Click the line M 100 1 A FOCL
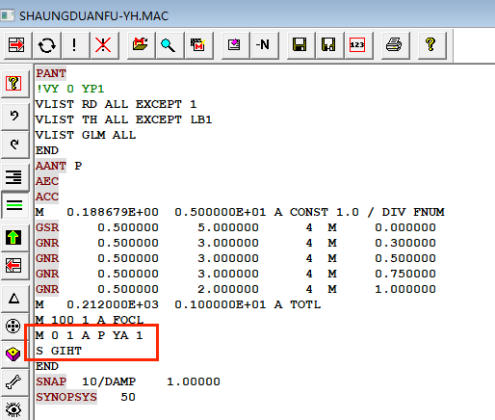The height and width of the screenshot is (420, 495). coord(89,320)
